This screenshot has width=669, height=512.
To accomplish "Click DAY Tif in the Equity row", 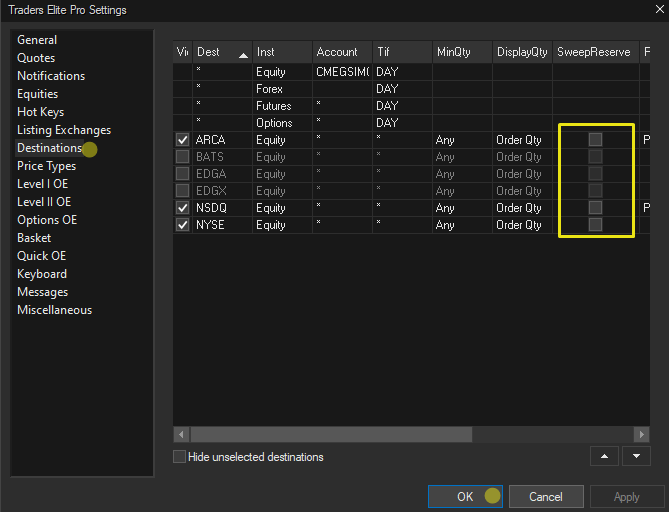I will (x=402, y=72).
